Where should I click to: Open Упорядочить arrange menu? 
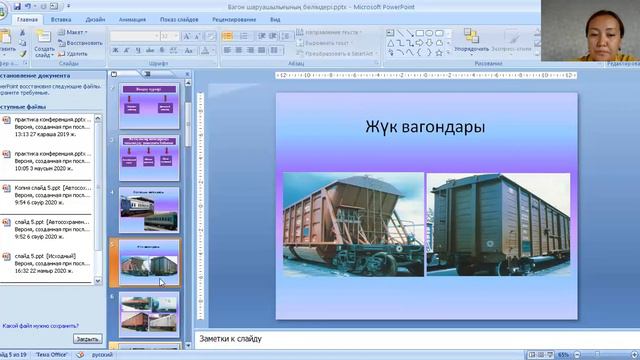point(471,42)
